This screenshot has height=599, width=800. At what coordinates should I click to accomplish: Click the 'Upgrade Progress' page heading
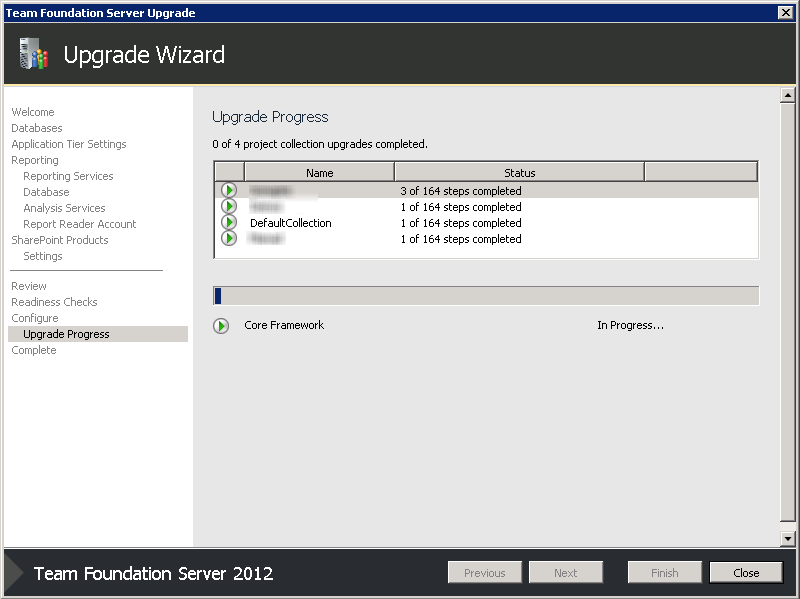[270, 117]
